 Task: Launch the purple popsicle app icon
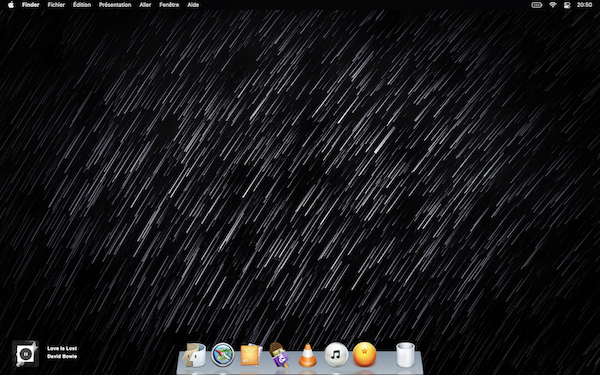coord(279,355)
